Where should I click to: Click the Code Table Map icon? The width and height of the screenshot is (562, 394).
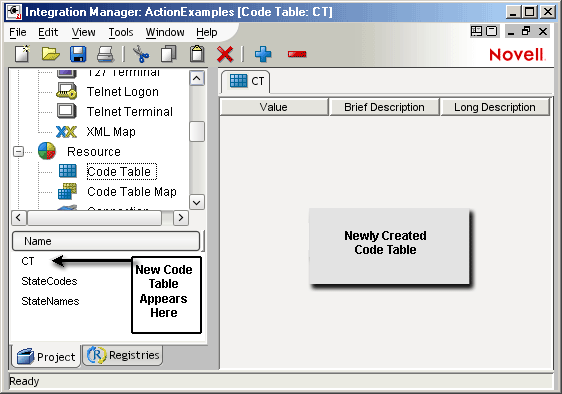click(x=67, y=191)
